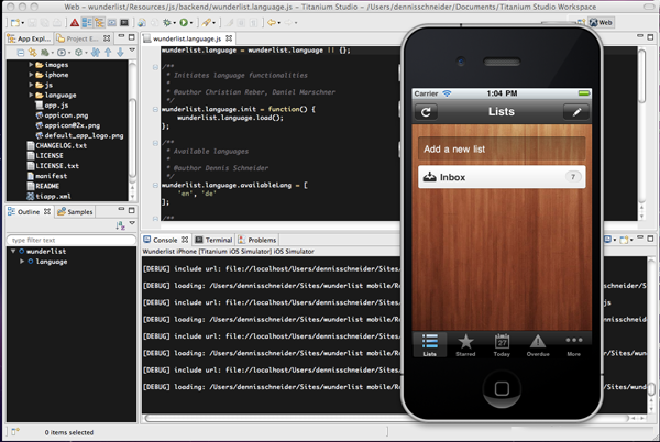Tap the refresh button in the iPhone simulator
The image size is (660, 442).
(426, 112)
